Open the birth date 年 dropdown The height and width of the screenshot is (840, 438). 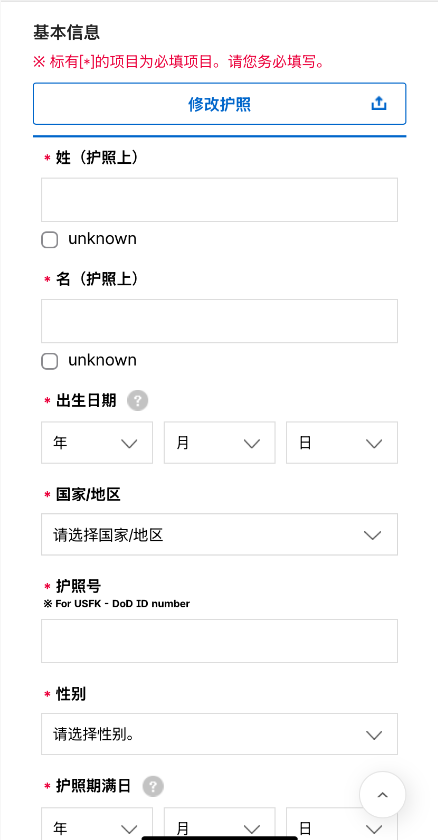pyautogui.click(x=97, y=442)
